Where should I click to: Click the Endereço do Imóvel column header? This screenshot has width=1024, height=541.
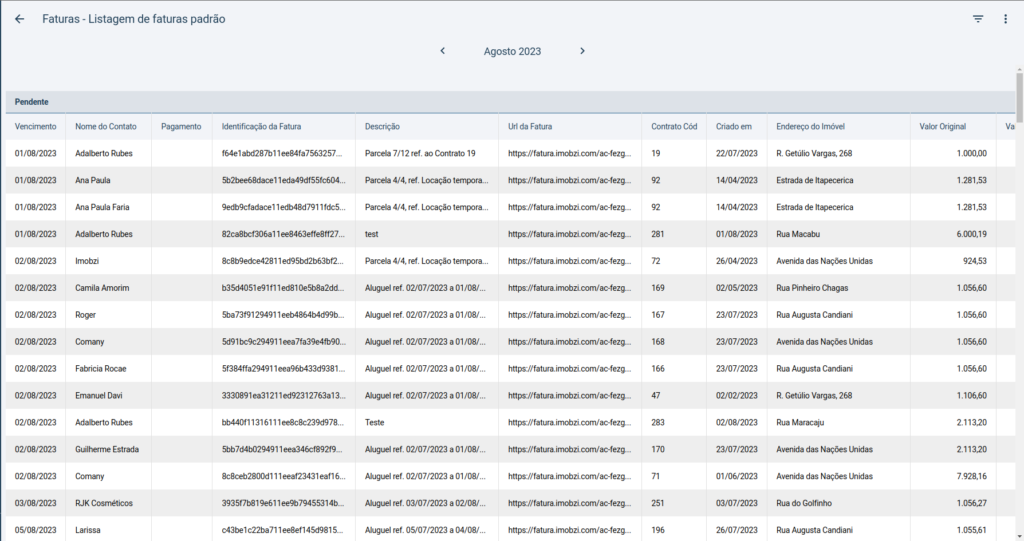click(810, 127)
